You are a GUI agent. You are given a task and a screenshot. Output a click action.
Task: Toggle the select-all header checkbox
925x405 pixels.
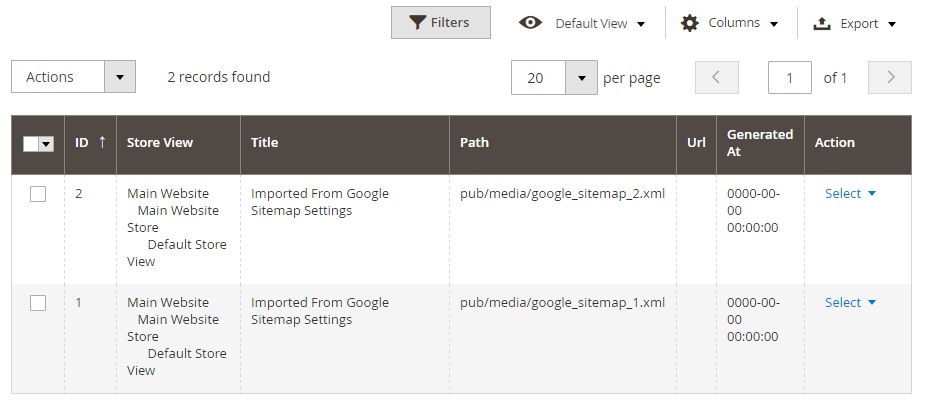[31, 144]
